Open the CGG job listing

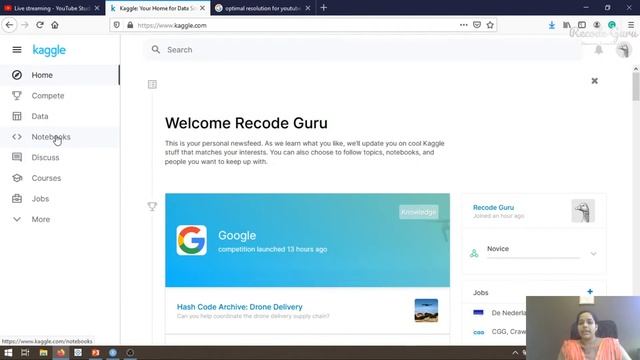pos(508,332)
